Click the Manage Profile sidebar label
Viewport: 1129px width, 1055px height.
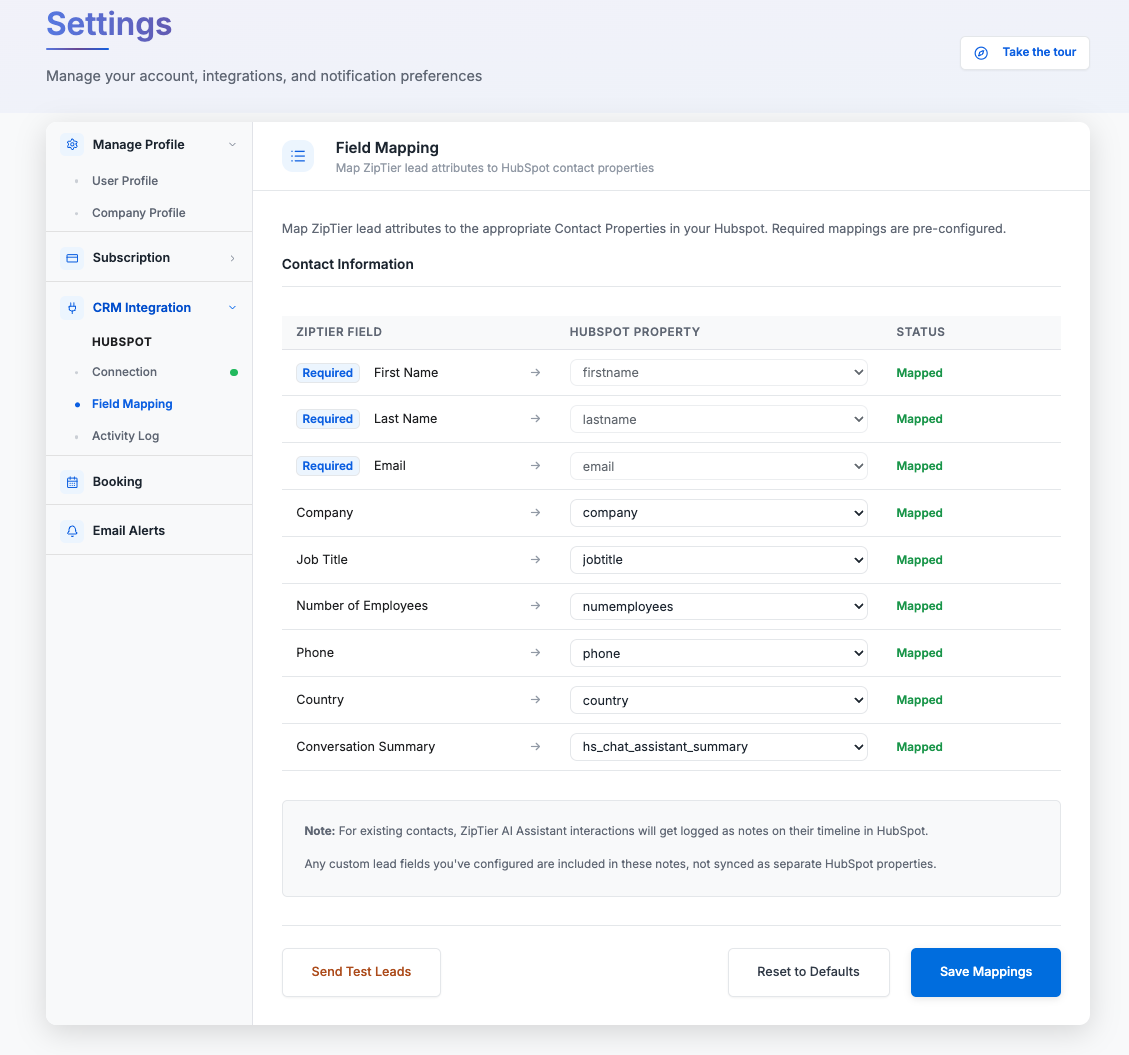[x=138, y=145]
